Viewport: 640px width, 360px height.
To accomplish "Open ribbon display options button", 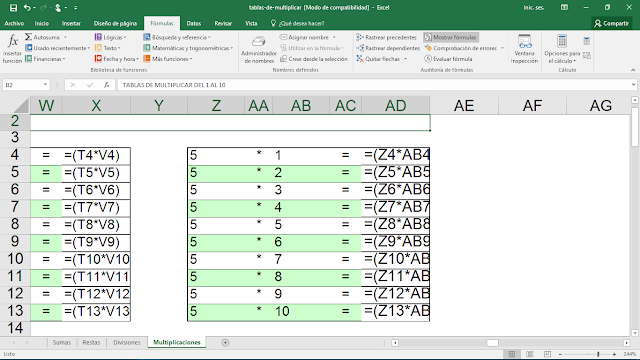I will 564,8.
